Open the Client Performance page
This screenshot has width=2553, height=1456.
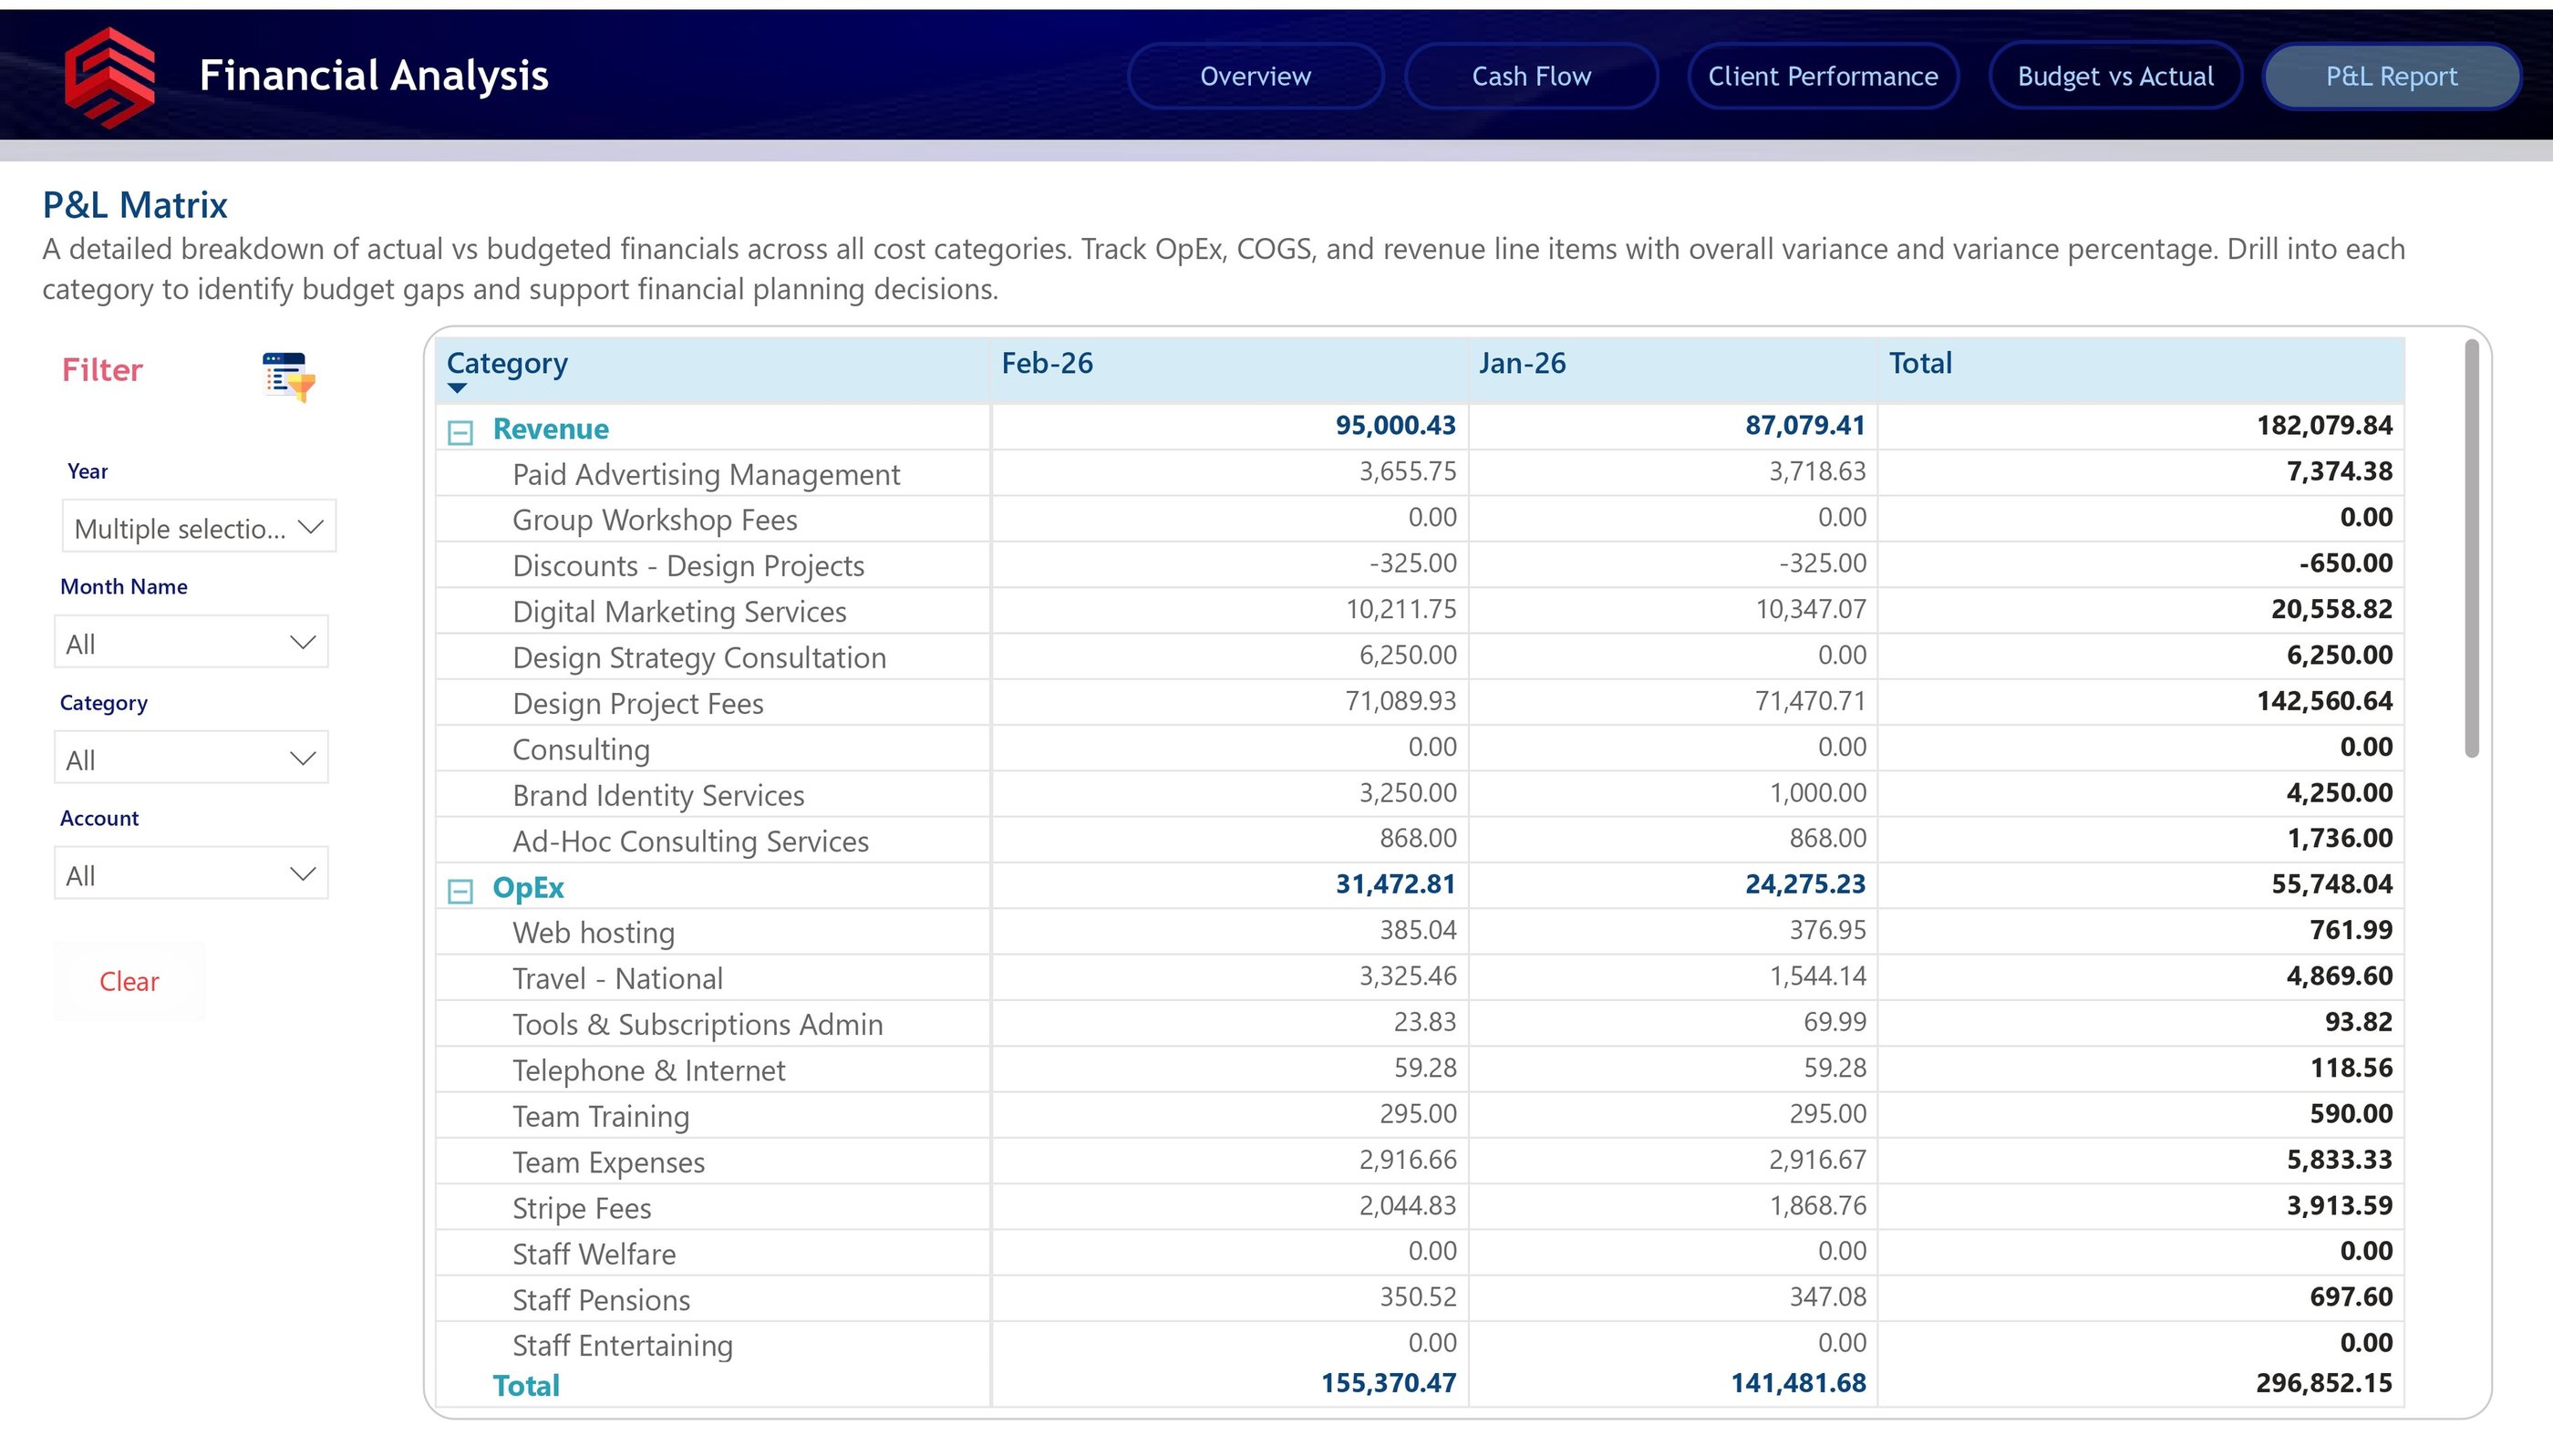coord(1822,76)
